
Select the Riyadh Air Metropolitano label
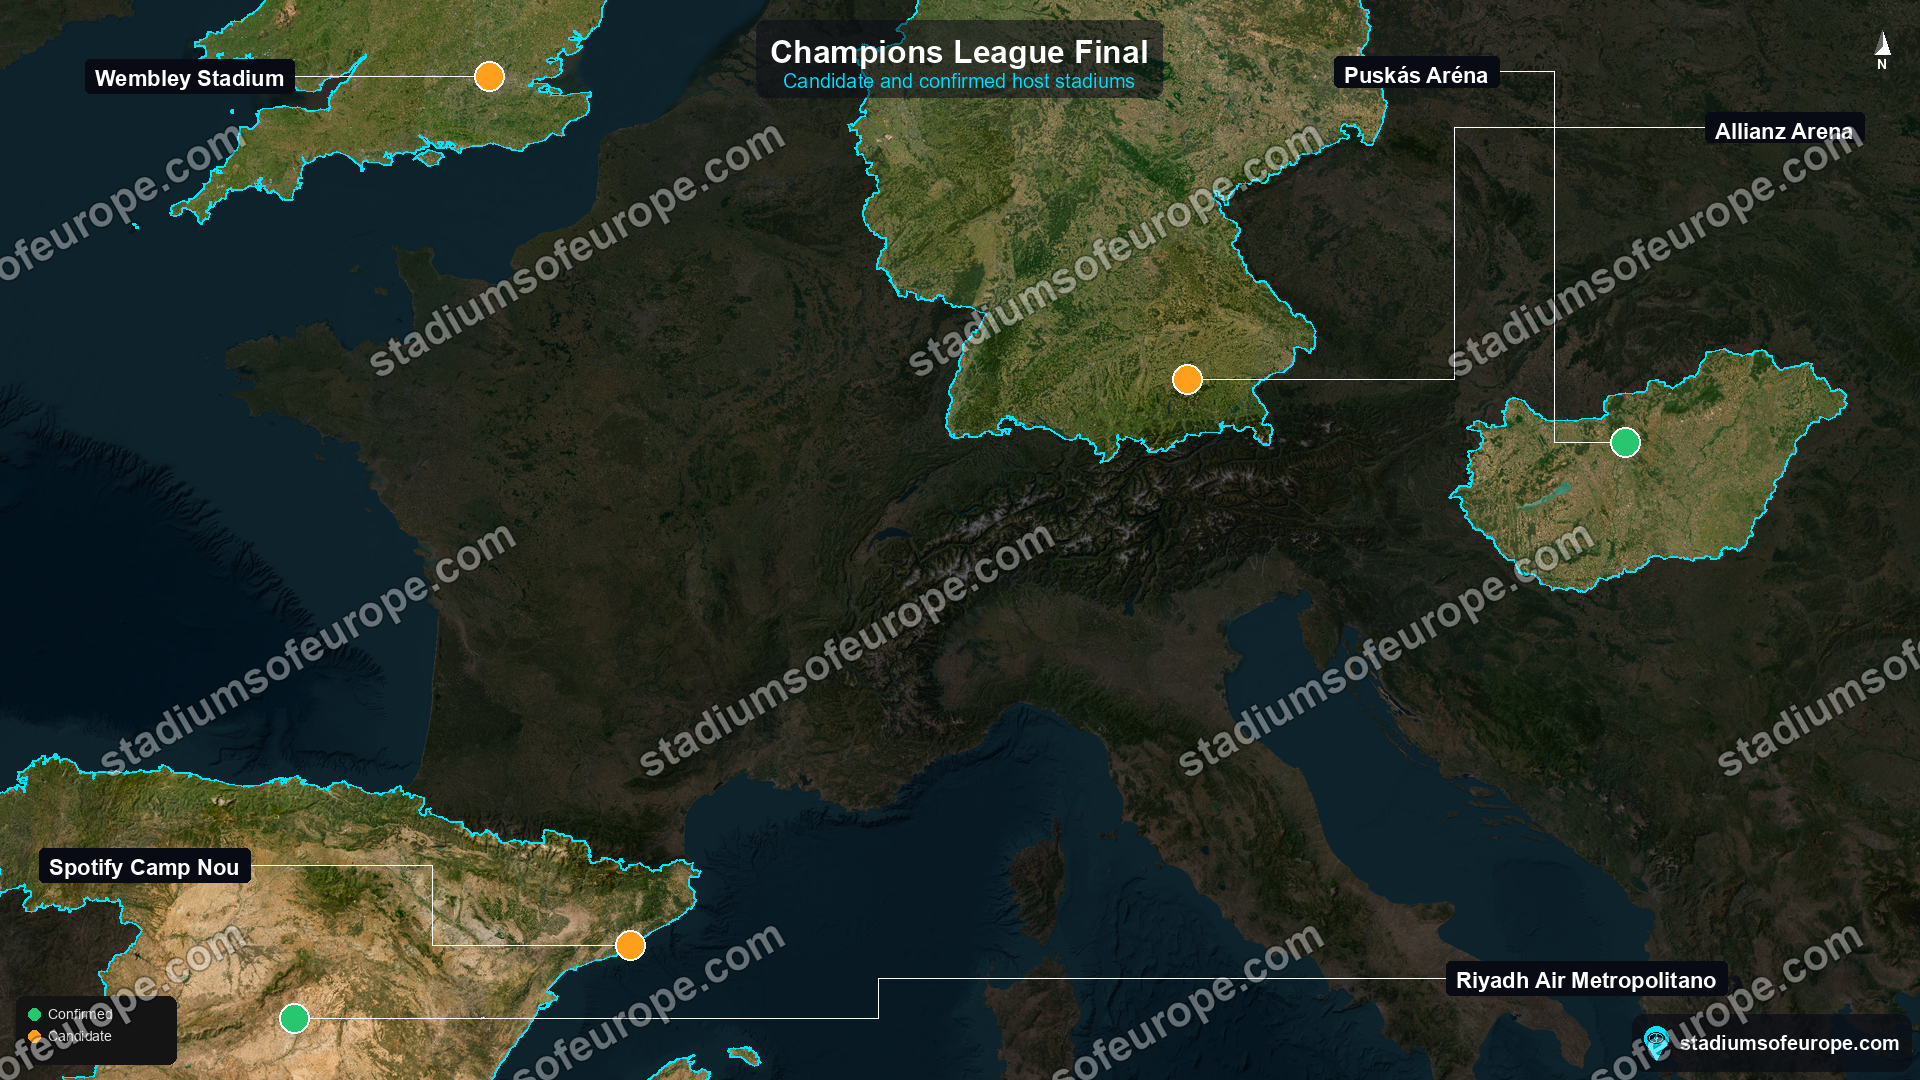(1586, 980)
